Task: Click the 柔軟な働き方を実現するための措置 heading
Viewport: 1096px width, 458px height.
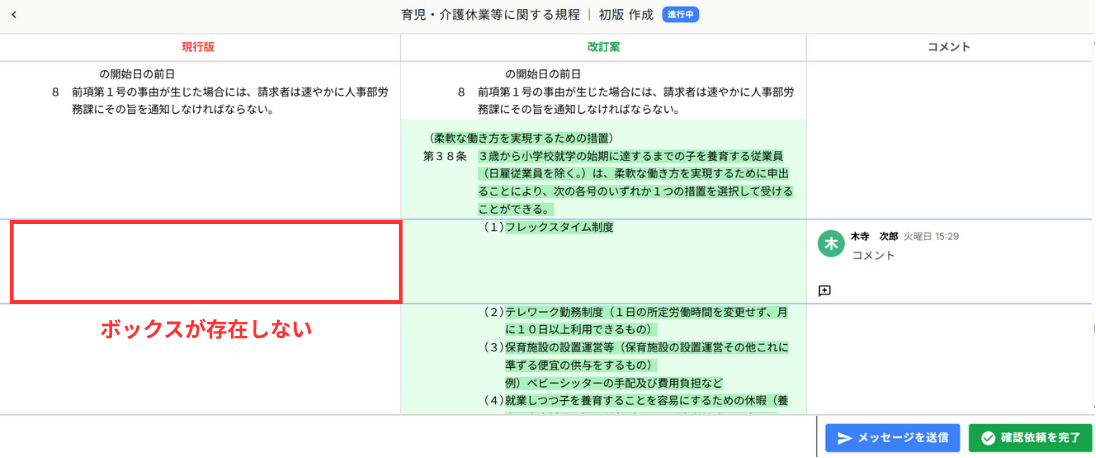Action: (x=520, y=138)
